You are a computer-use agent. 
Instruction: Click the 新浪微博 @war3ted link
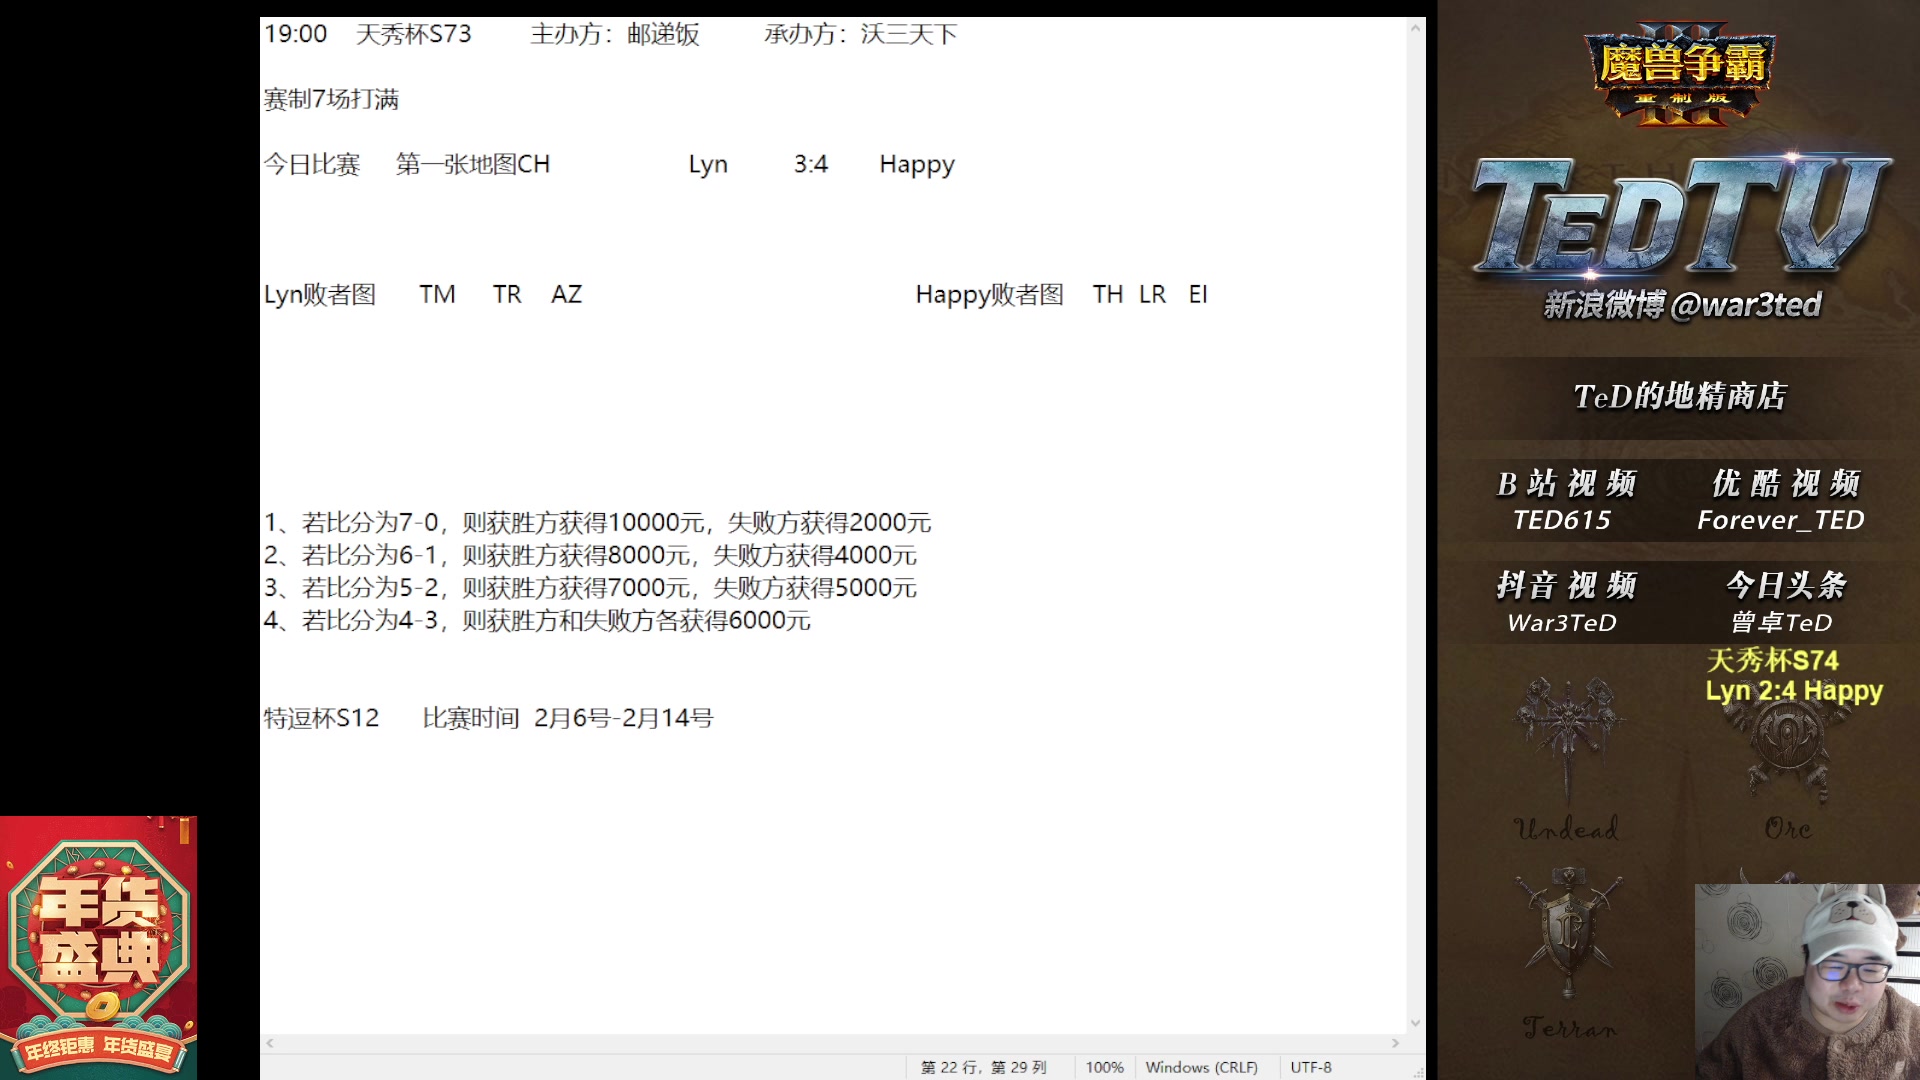1682,304
